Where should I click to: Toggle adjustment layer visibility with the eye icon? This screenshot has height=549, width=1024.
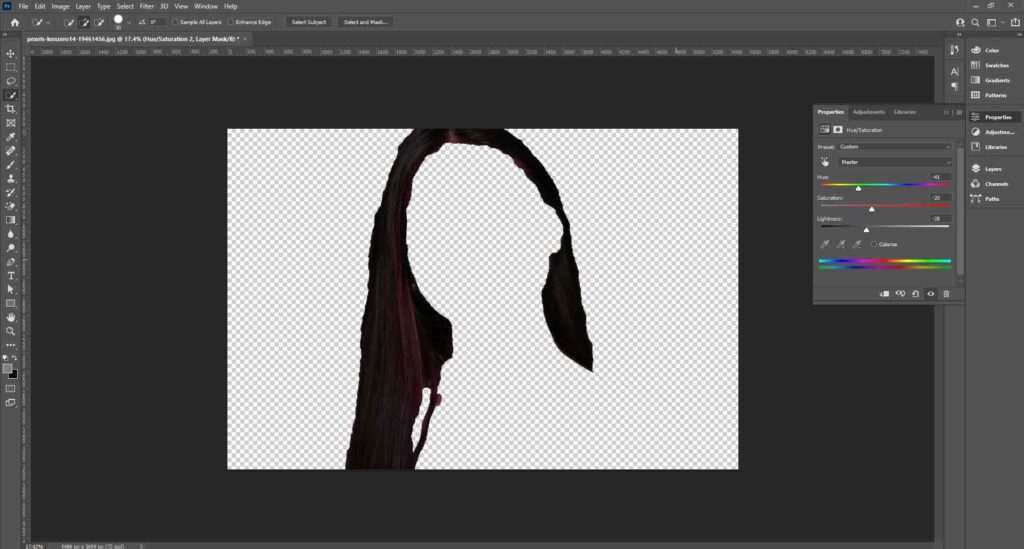click(931, 294)
